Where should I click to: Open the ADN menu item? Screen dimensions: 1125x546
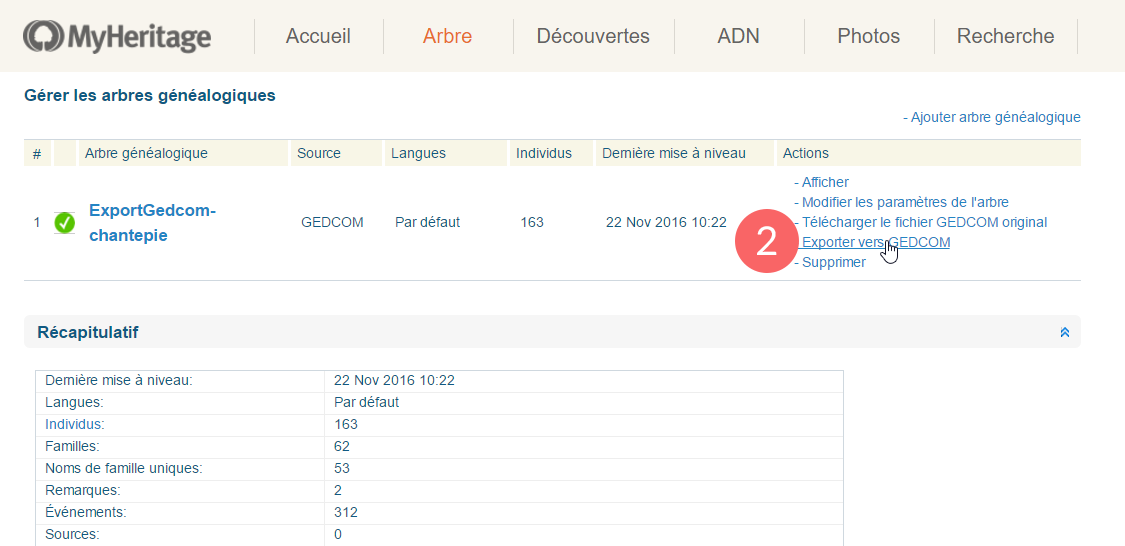[738, 37]
